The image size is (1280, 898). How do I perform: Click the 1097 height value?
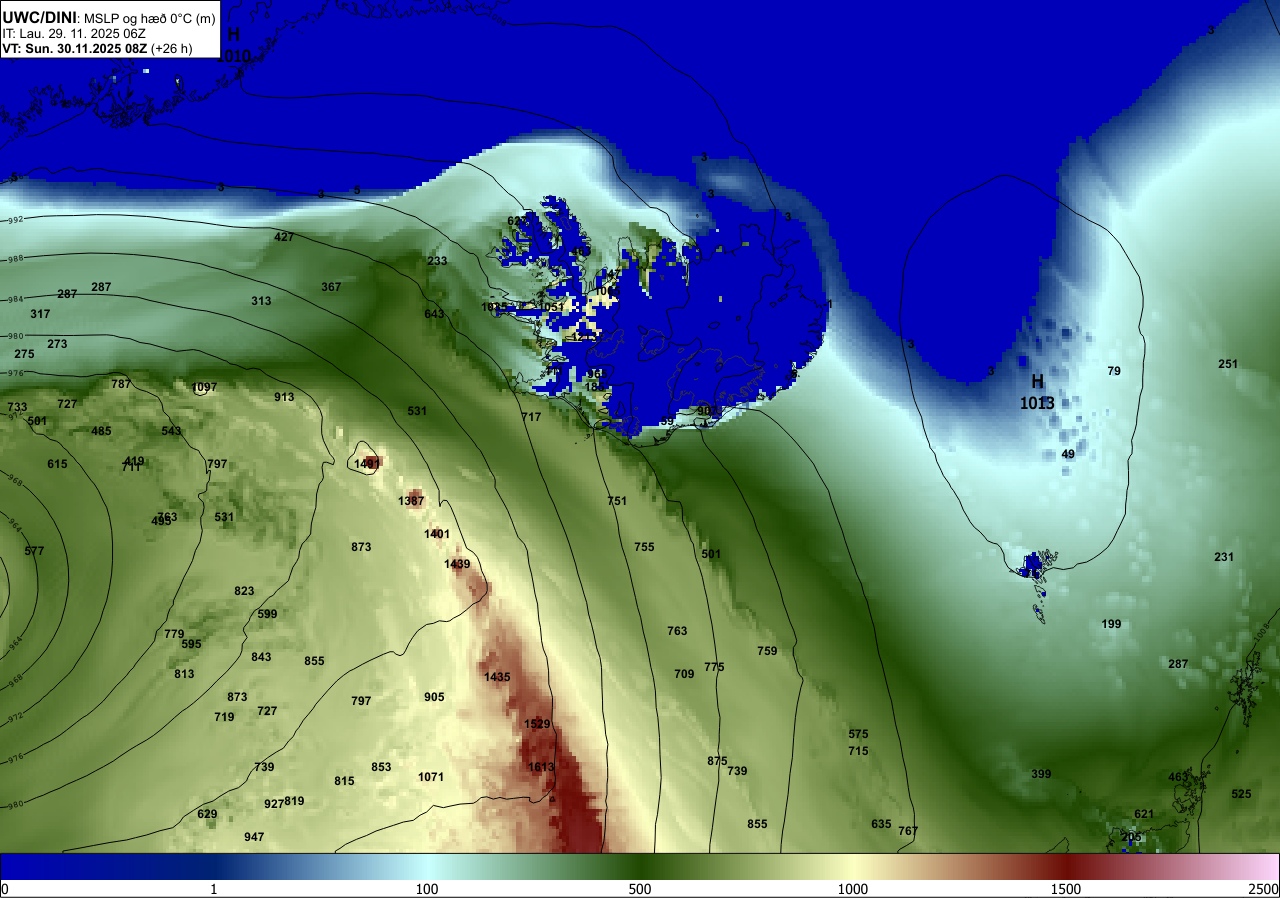(x=204, y=387)
